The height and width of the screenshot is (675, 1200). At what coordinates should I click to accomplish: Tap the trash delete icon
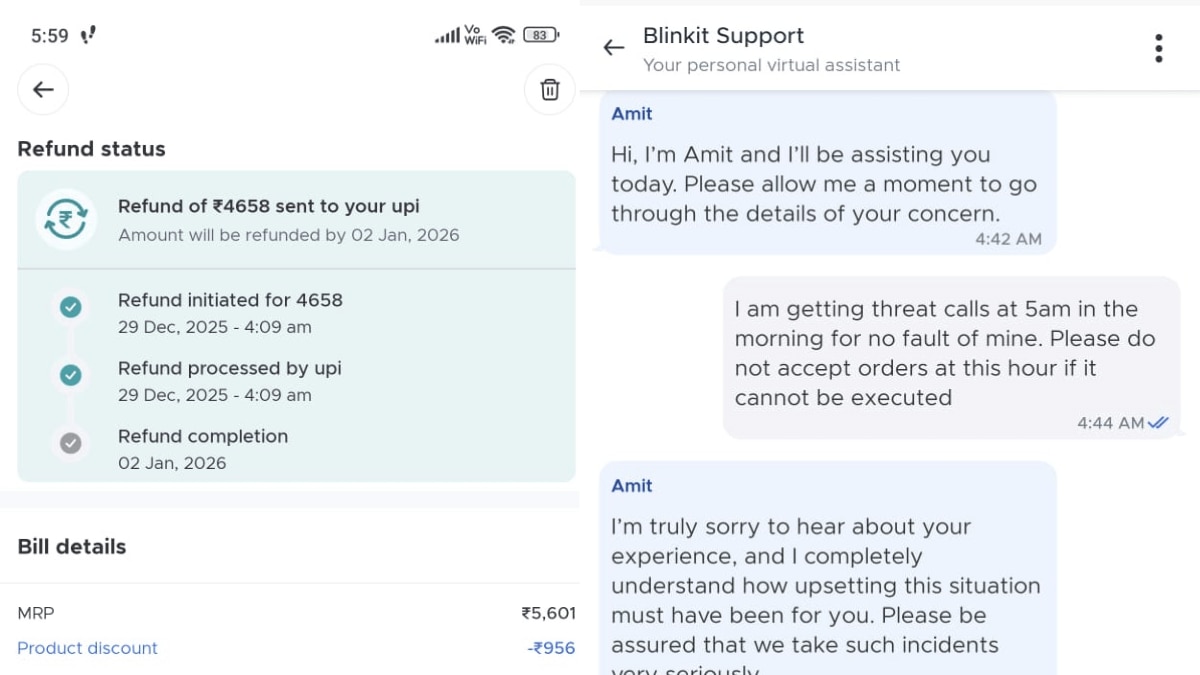(x=550, y=90)
